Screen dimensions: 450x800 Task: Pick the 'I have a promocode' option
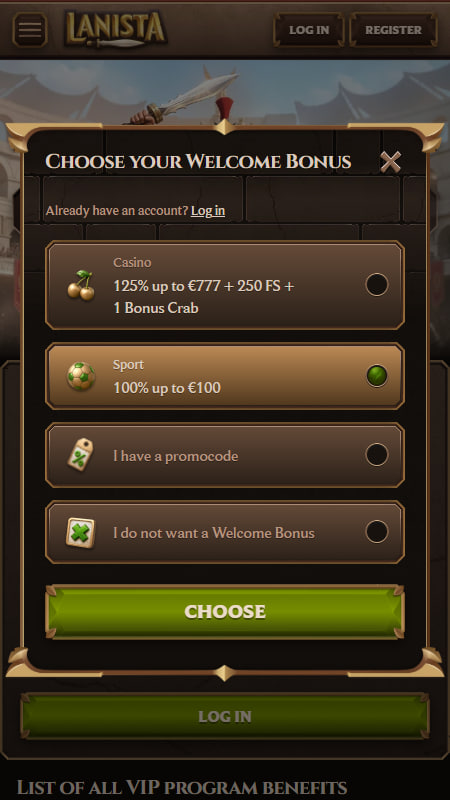[225, 455]
